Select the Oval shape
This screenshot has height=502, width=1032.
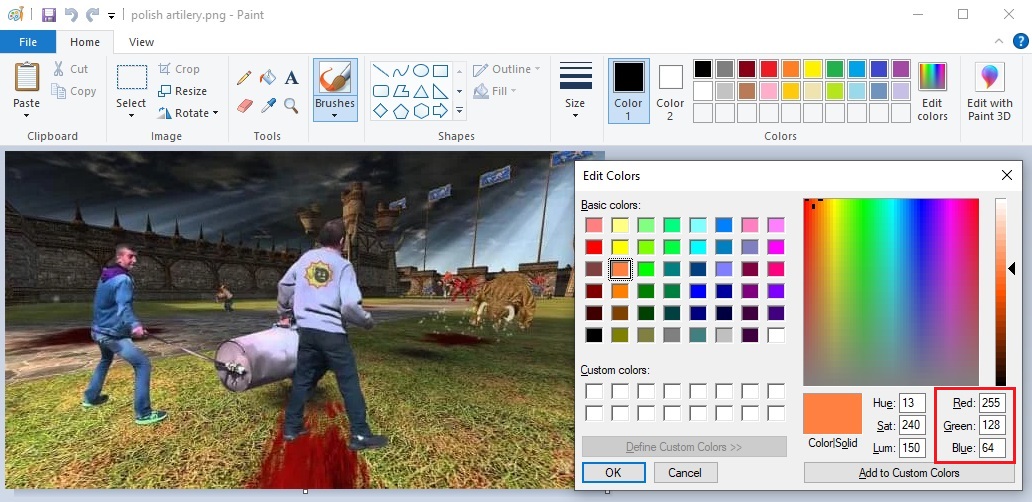(x=421, y=70)
